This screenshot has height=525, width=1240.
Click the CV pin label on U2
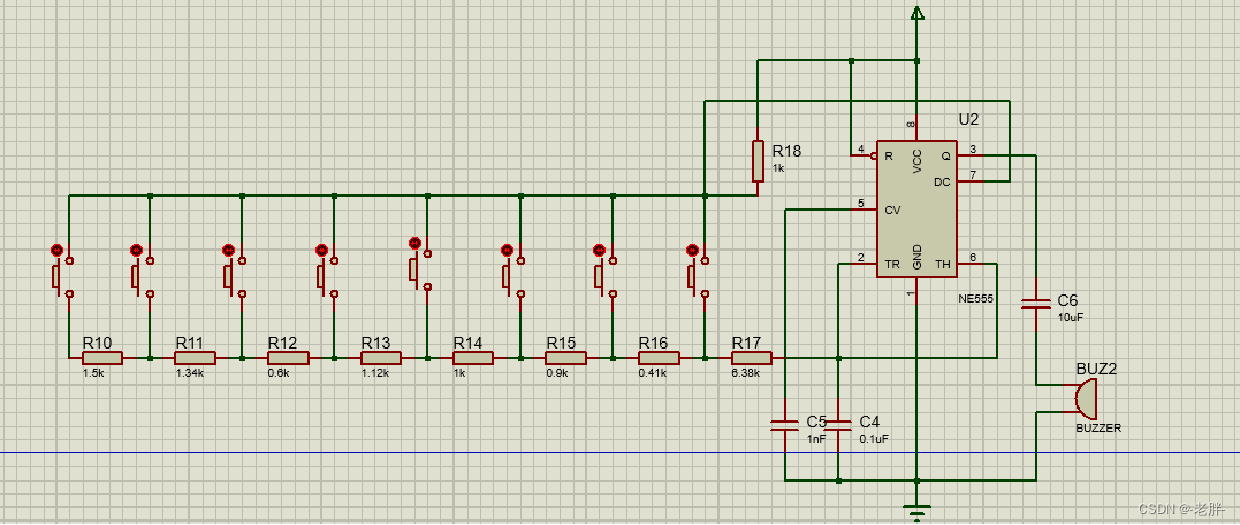(893, 210)
